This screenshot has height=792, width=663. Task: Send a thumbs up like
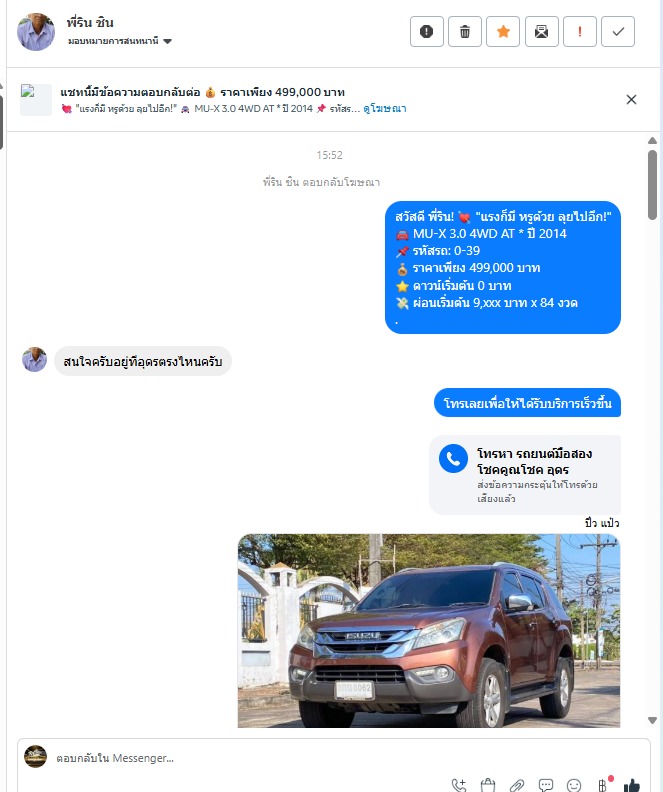(632, 785)
